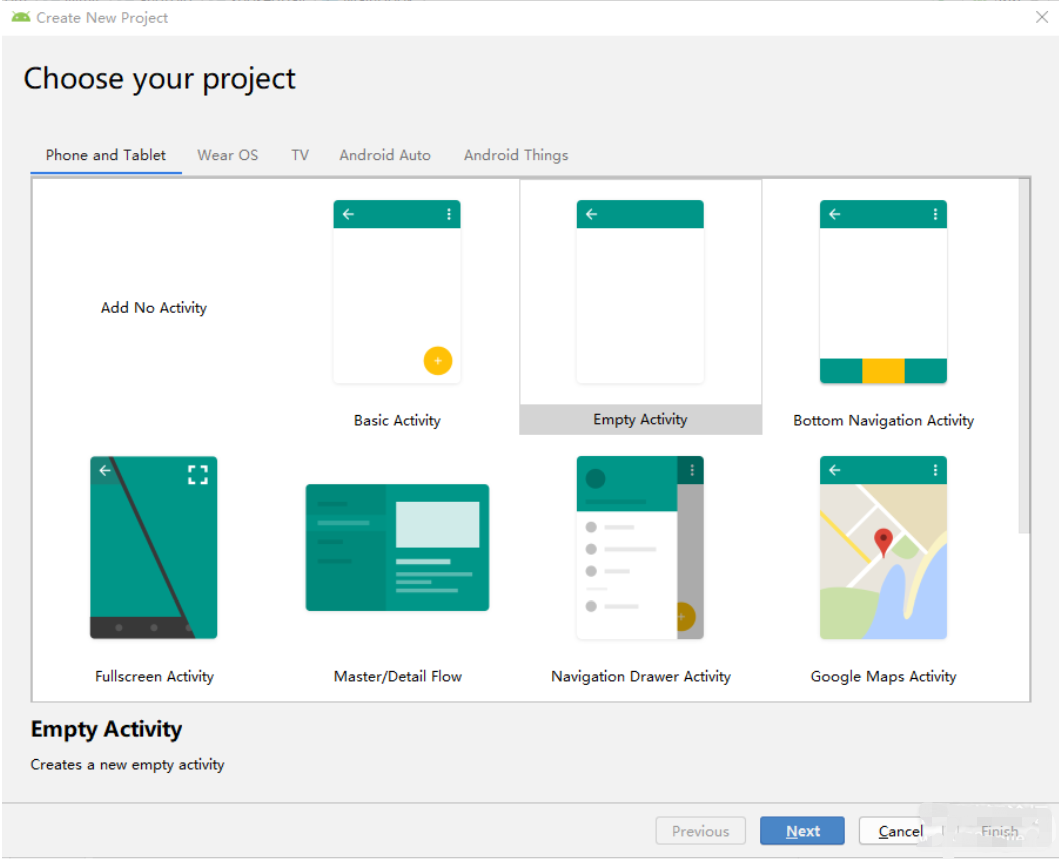Open the Android Things tab

516,155
